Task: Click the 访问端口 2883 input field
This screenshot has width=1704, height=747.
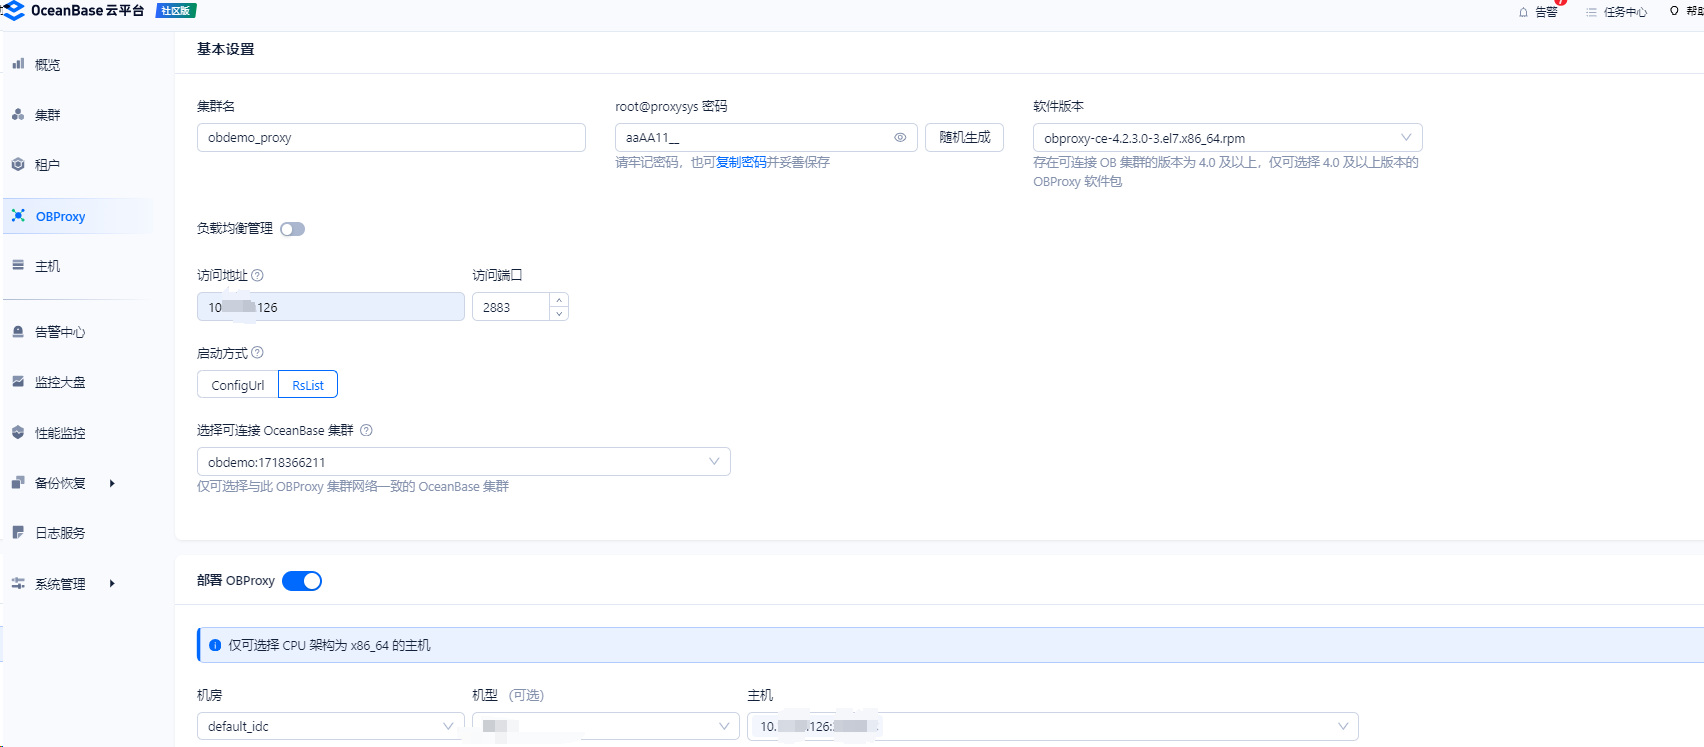Action: 520,307
